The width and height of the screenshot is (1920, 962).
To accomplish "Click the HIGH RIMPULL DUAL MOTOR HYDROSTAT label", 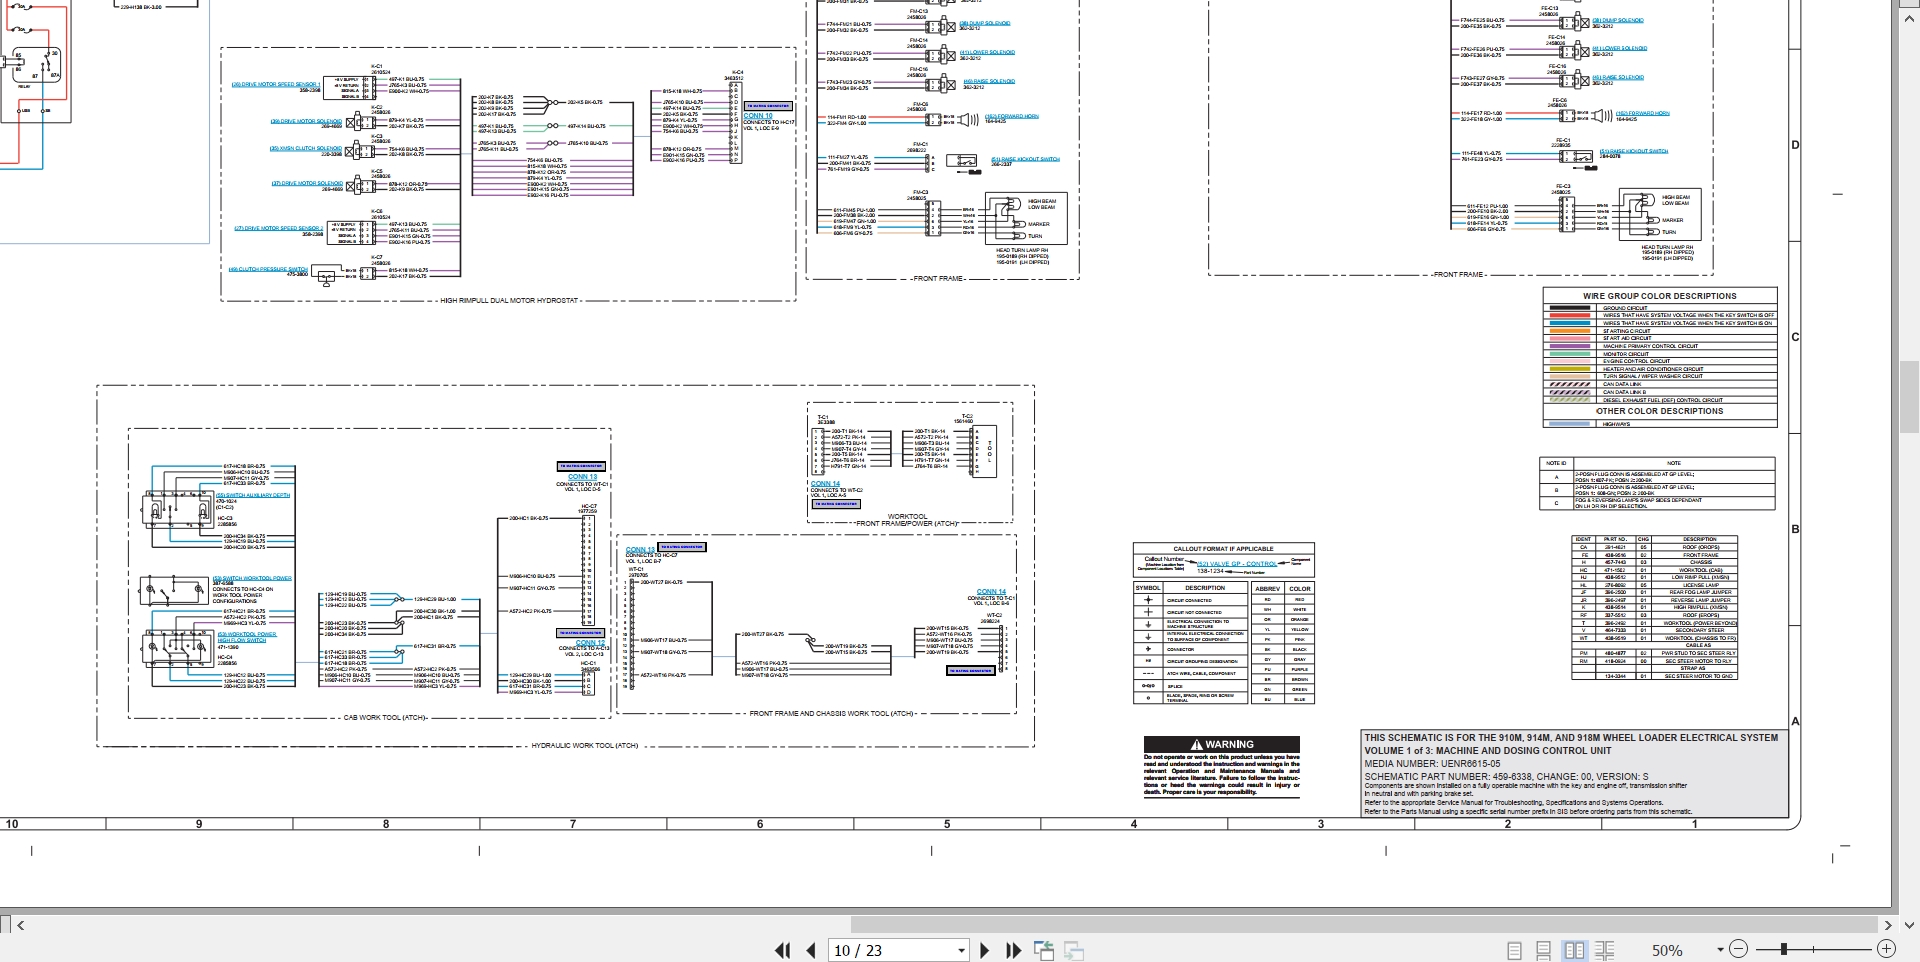I will coord(509,300).
